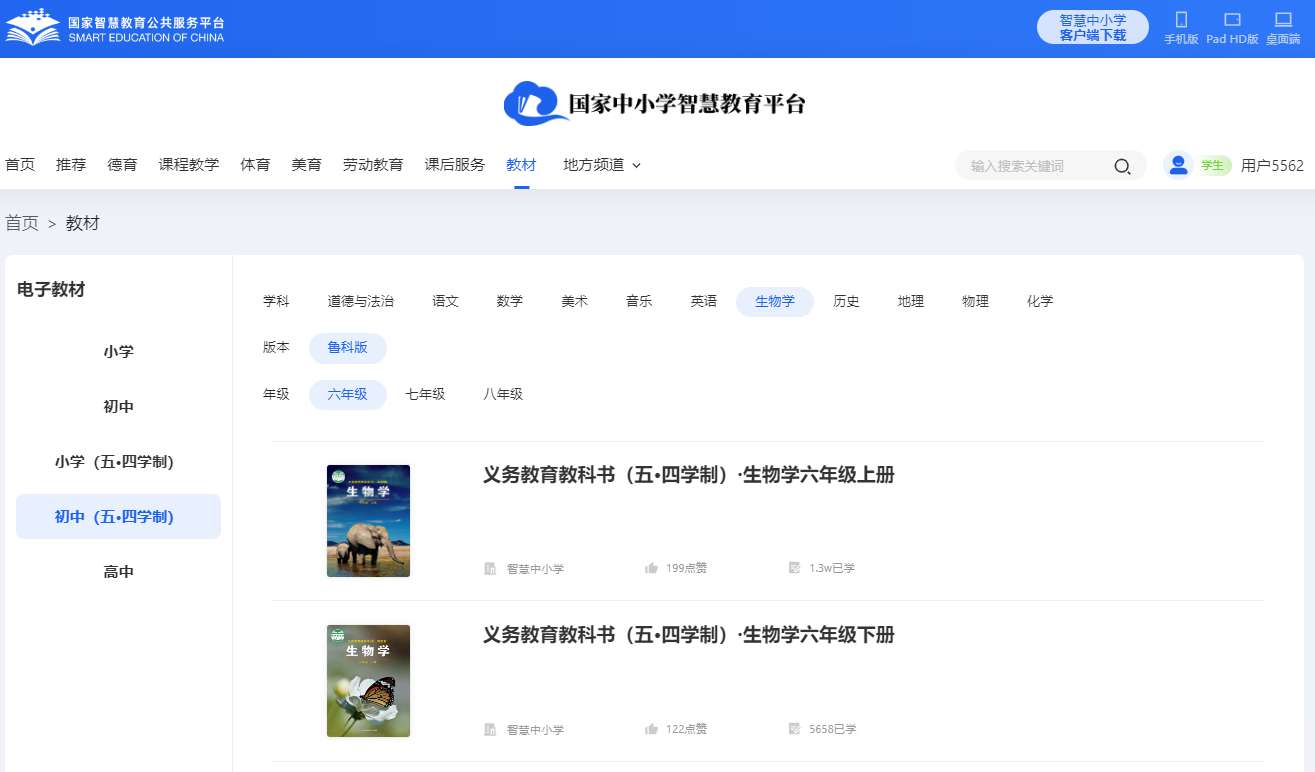Click the 智慧中小学 客户端下载 button
Image resolution: width=1315 pixels, height=772 pixels.
pos(1093,27)
